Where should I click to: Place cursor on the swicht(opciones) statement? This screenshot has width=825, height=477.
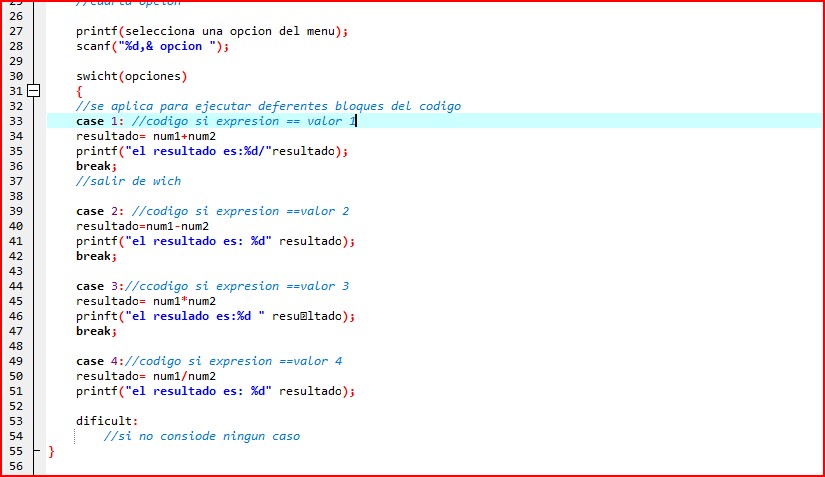click(x=131, y=76)
